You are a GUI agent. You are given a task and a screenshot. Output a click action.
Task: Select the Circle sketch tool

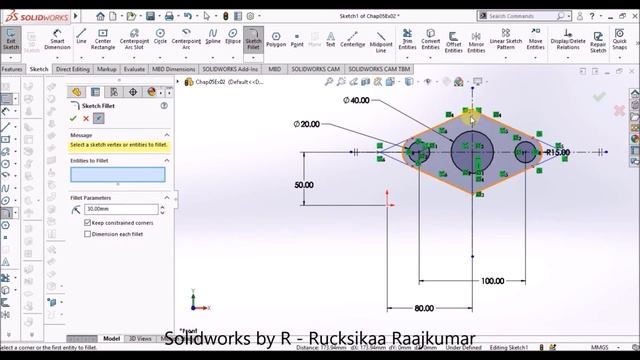pos(160,36)
